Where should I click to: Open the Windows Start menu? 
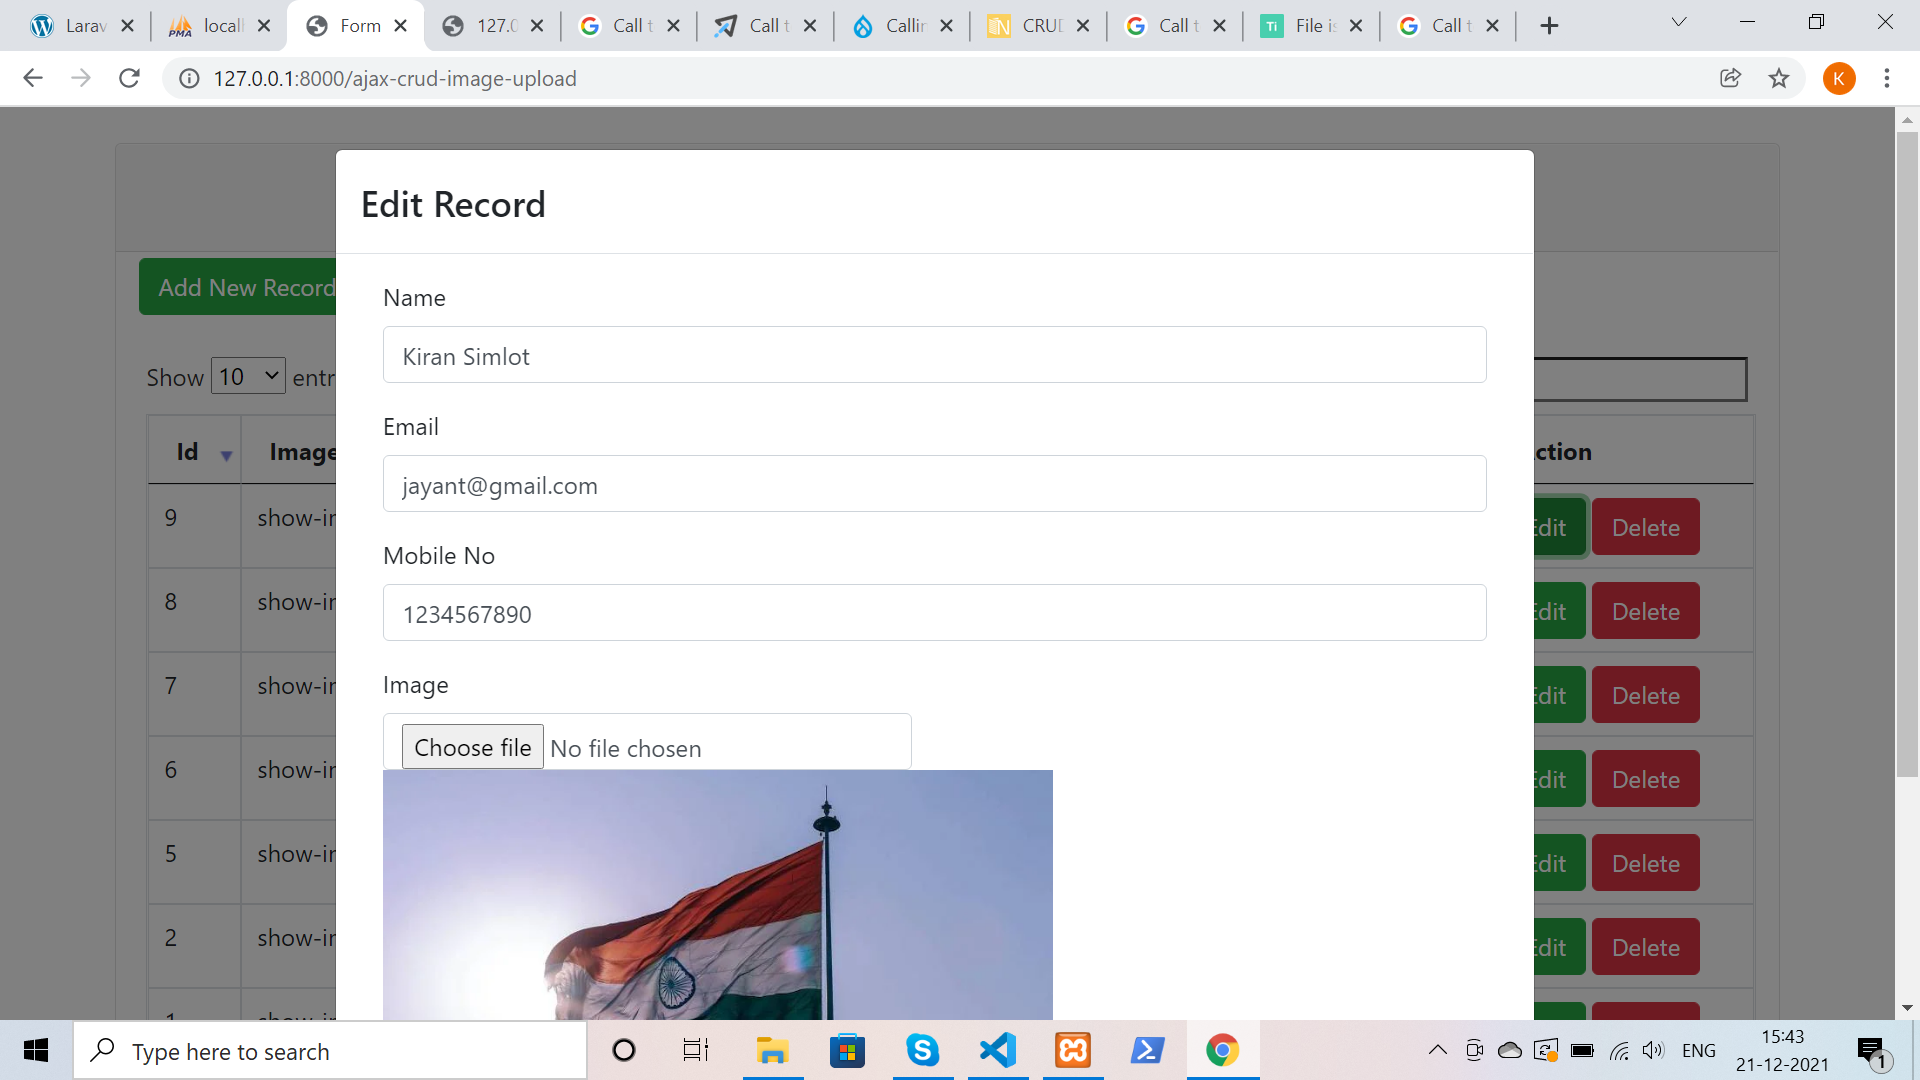36,1050
